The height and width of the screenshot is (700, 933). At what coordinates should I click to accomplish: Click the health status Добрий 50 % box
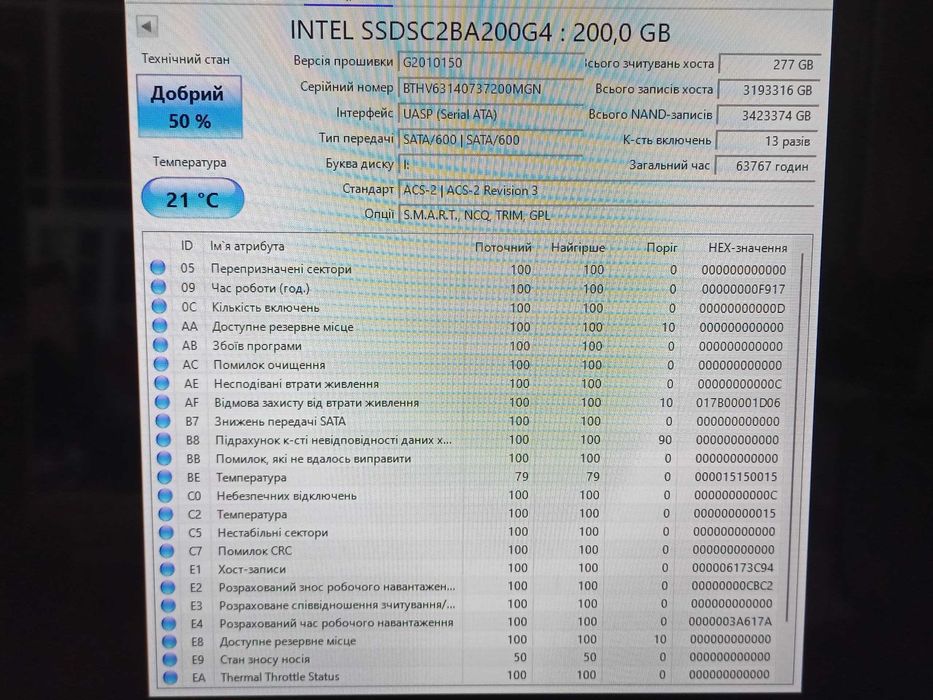point(189,107)
